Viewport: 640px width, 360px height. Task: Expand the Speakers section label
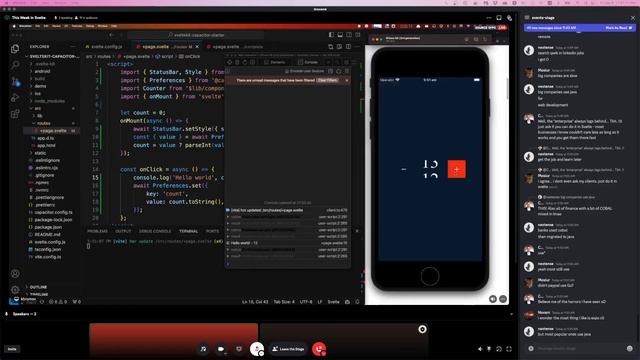24,314
